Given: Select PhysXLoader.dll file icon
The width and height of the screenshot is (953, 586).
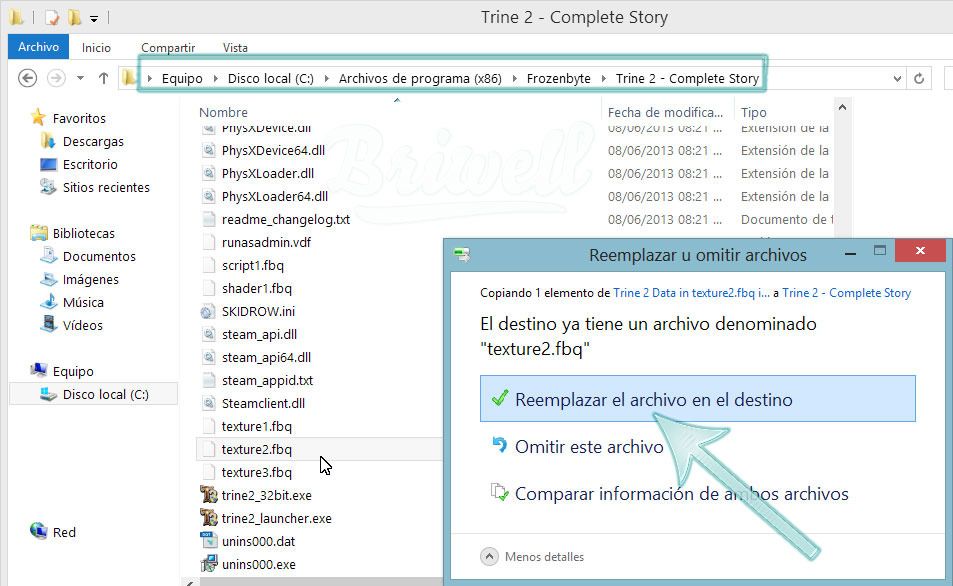Looking at the screenshot, I should point(208,173).
